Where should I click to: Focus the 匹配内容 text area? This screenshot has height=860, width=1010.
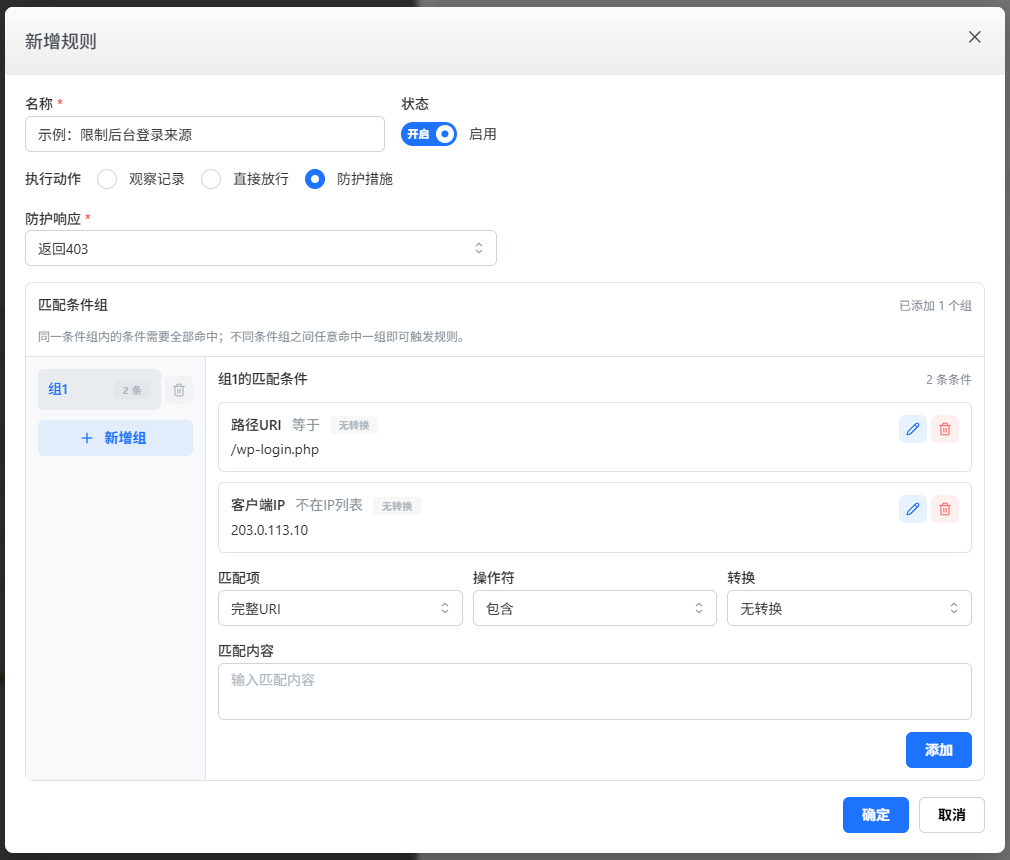pyautogui.click(x=595, y=691)
